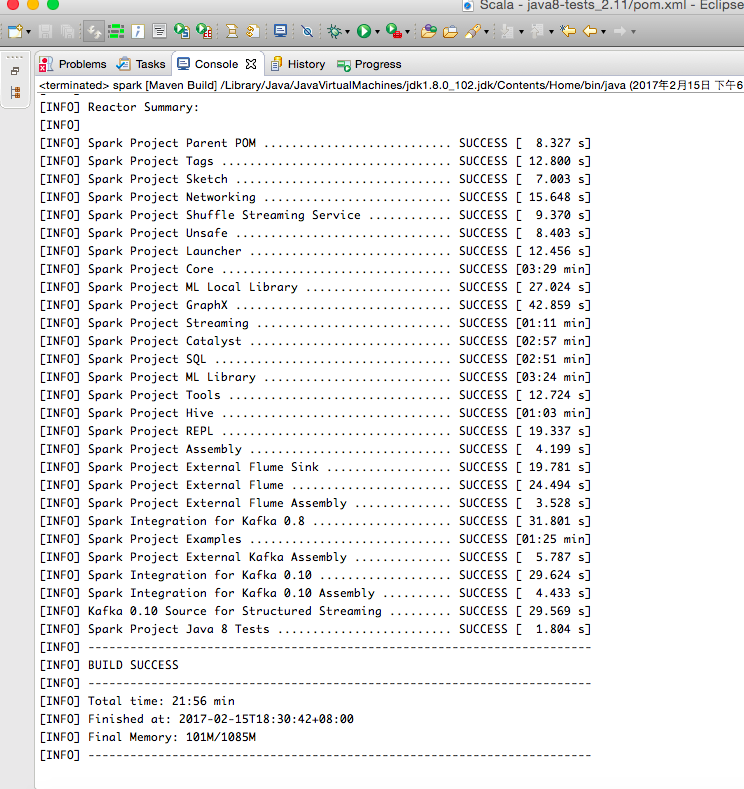Open the New wizard dropdown arrow
Viewport: 744px width, 789px height.
[x=28, y=32]
